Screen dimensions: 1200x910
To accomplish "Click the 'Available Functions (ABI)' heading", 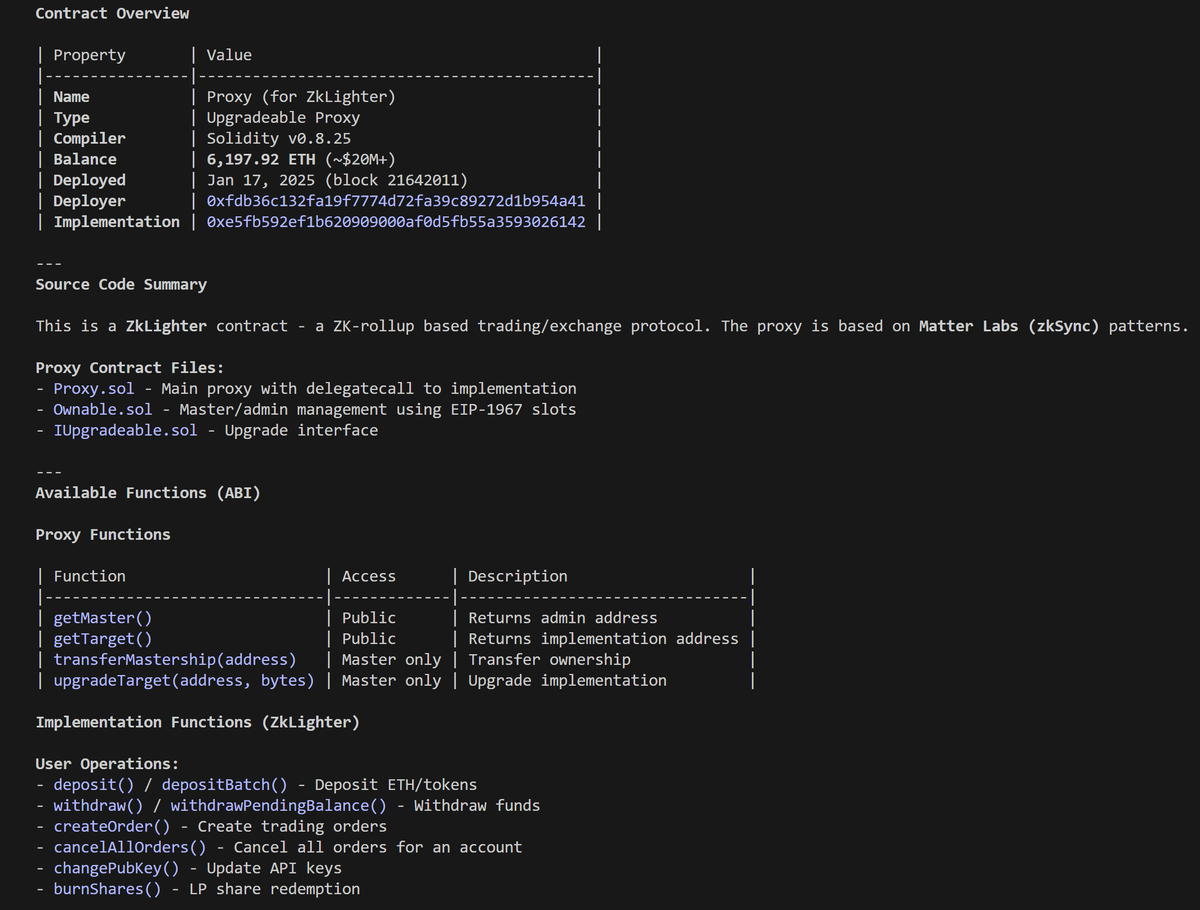I will pos(148,493).
